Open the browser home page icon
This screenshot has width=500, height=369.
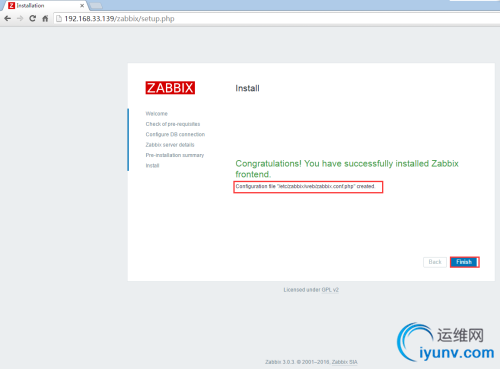45,19
